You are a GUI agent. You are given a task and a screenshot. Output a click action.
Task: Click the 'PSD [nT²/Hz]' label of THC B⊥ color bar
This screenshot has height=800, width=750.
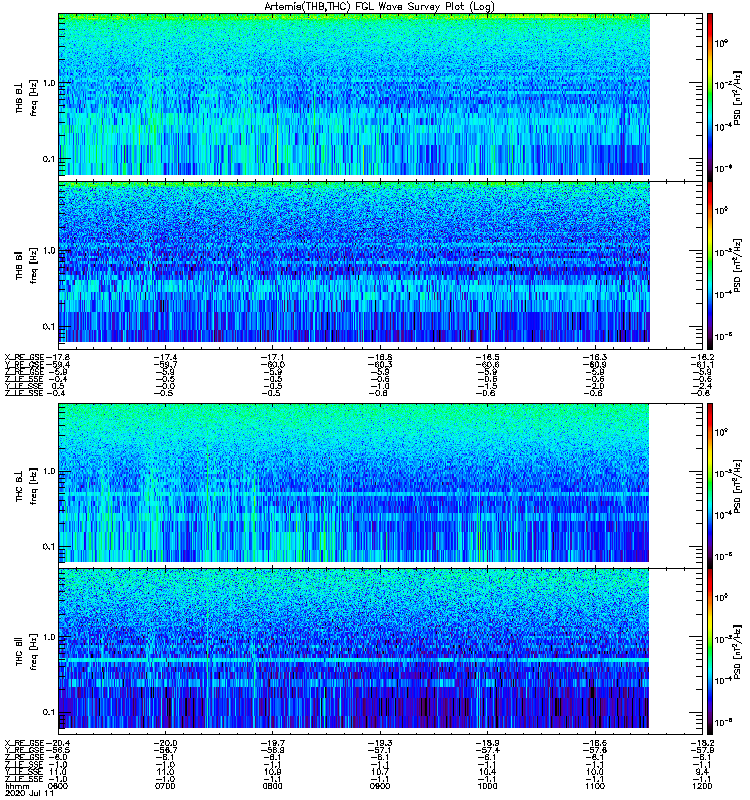[x=738, y=485]
